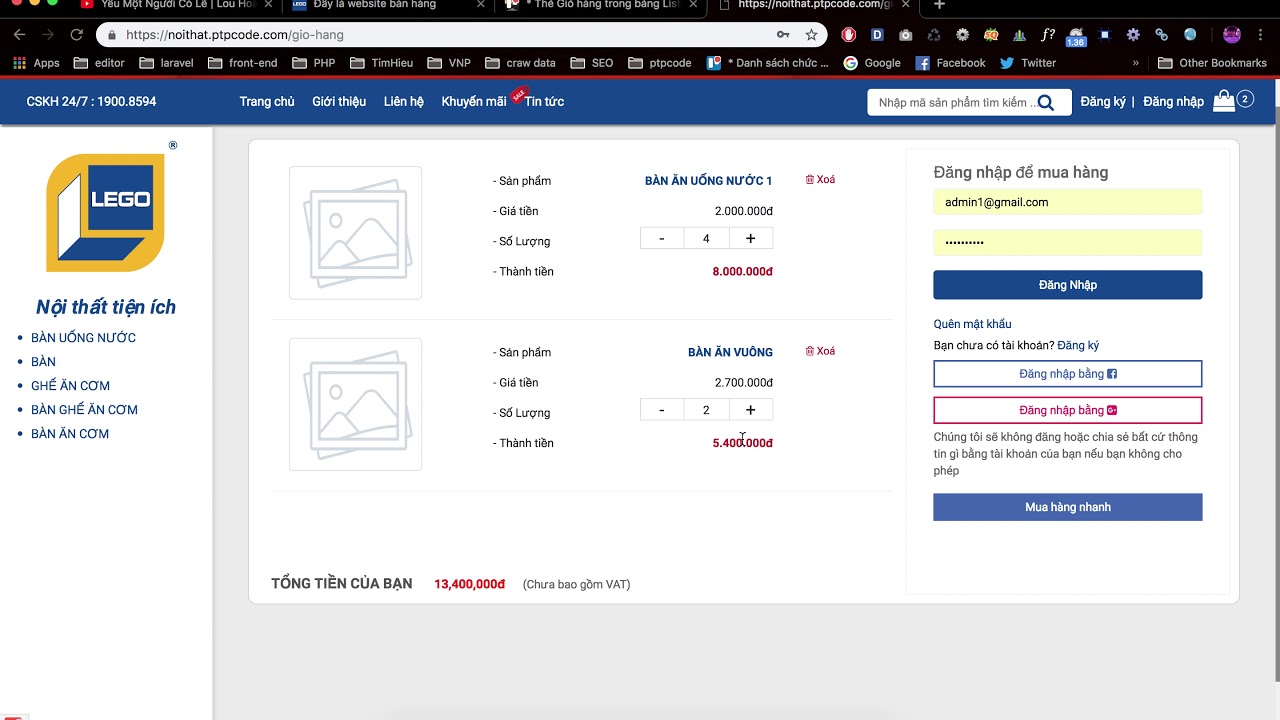Show hidden bookmarks via double chevron
This screenshot has height=720, width=1280.
coord(1135,63)
